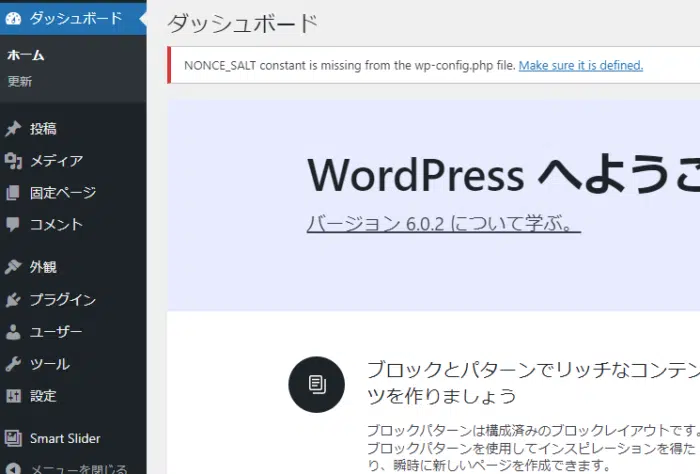Open the Smart Slider menu label
Image resolution: width=700 pixels, height=474 pixels.
pos(65,438)
